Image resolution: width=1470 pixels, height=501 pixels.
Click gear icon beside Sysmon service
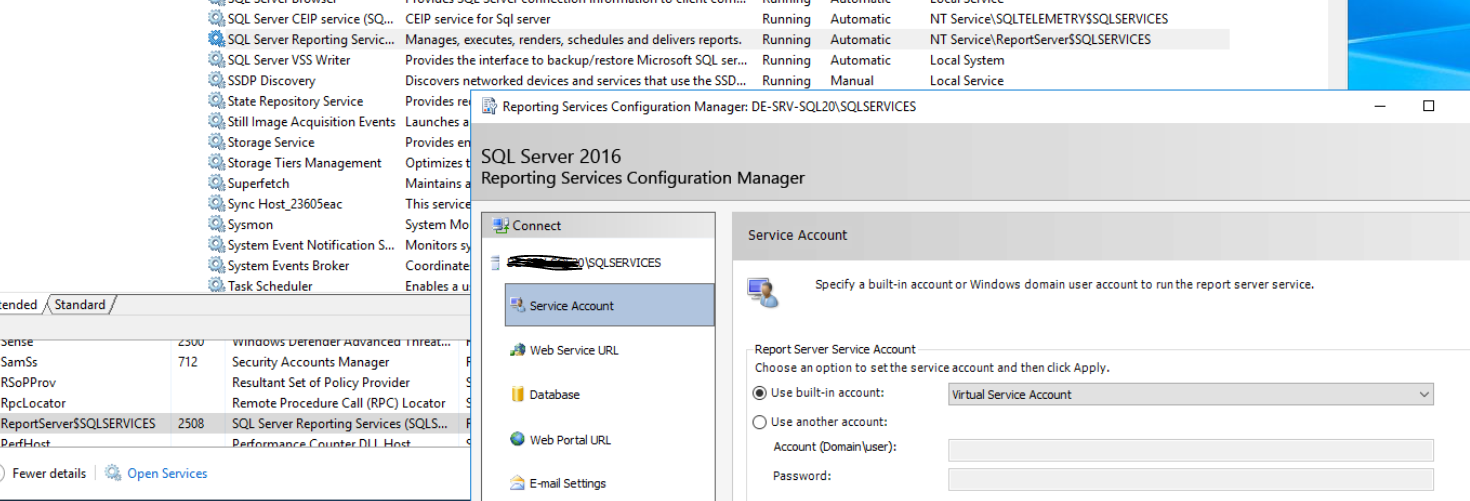click(x=216, y=224)
